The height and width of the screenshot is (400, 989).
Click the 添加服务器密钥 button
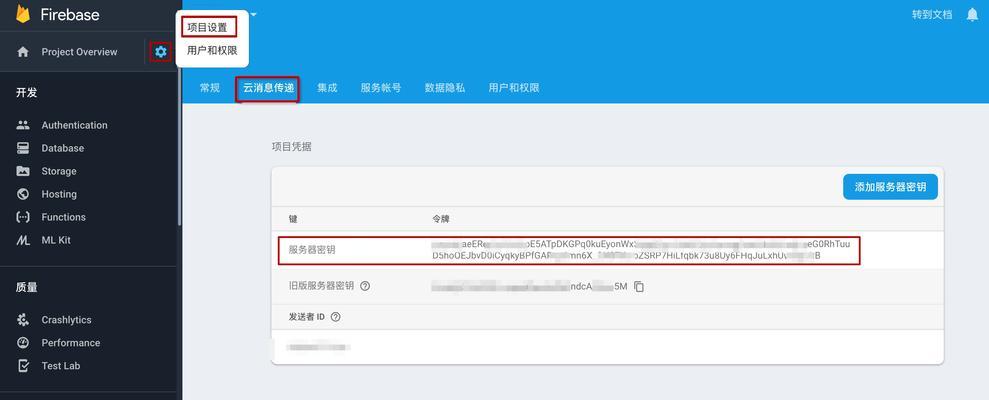pyautogui.click(x=890, y=187)
